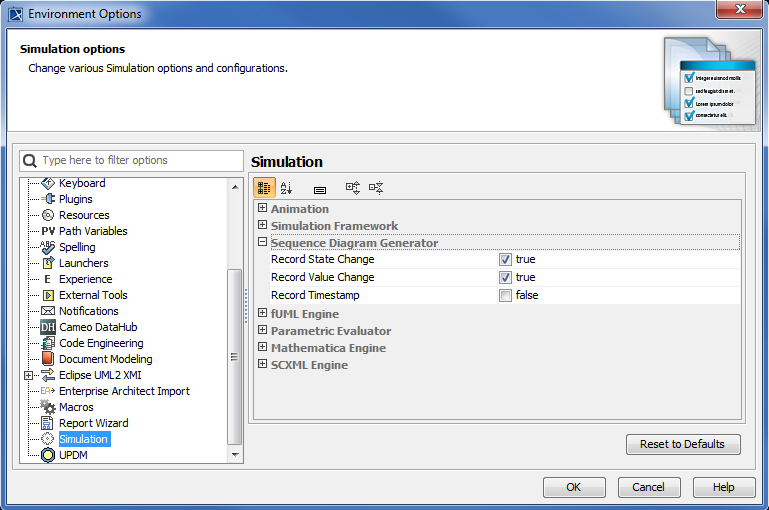Click the Reset to Defaults button
Screen dimensions: 769x510
tap(683, 444)
